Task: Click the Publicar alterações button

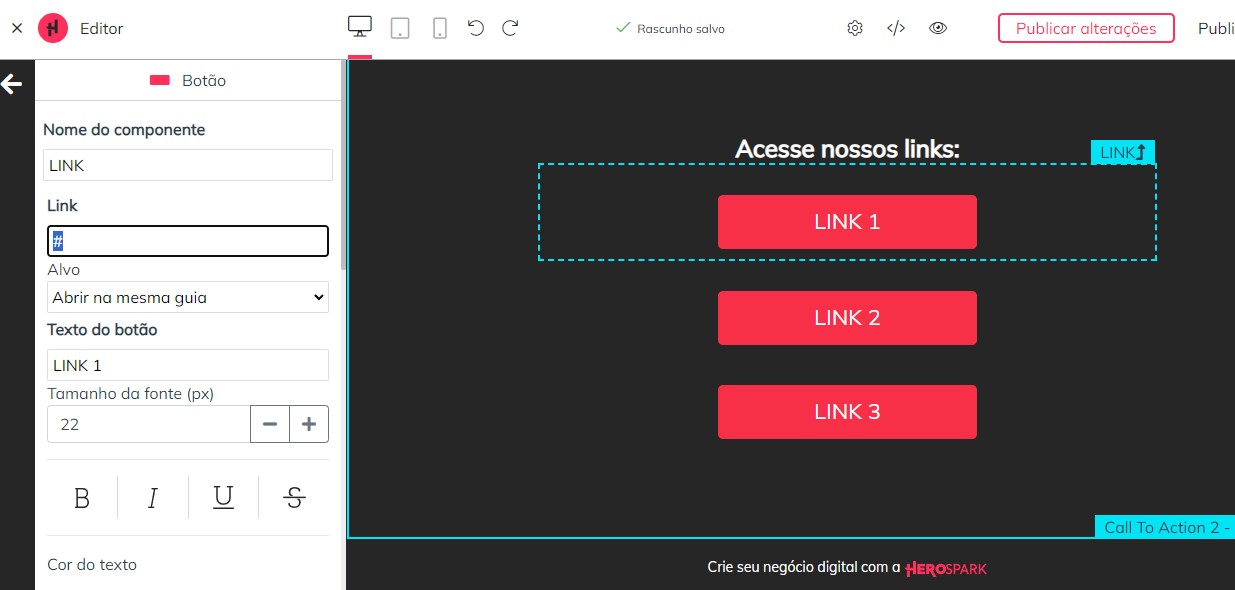Action: pyautogui.click(x=1085, y=28)
